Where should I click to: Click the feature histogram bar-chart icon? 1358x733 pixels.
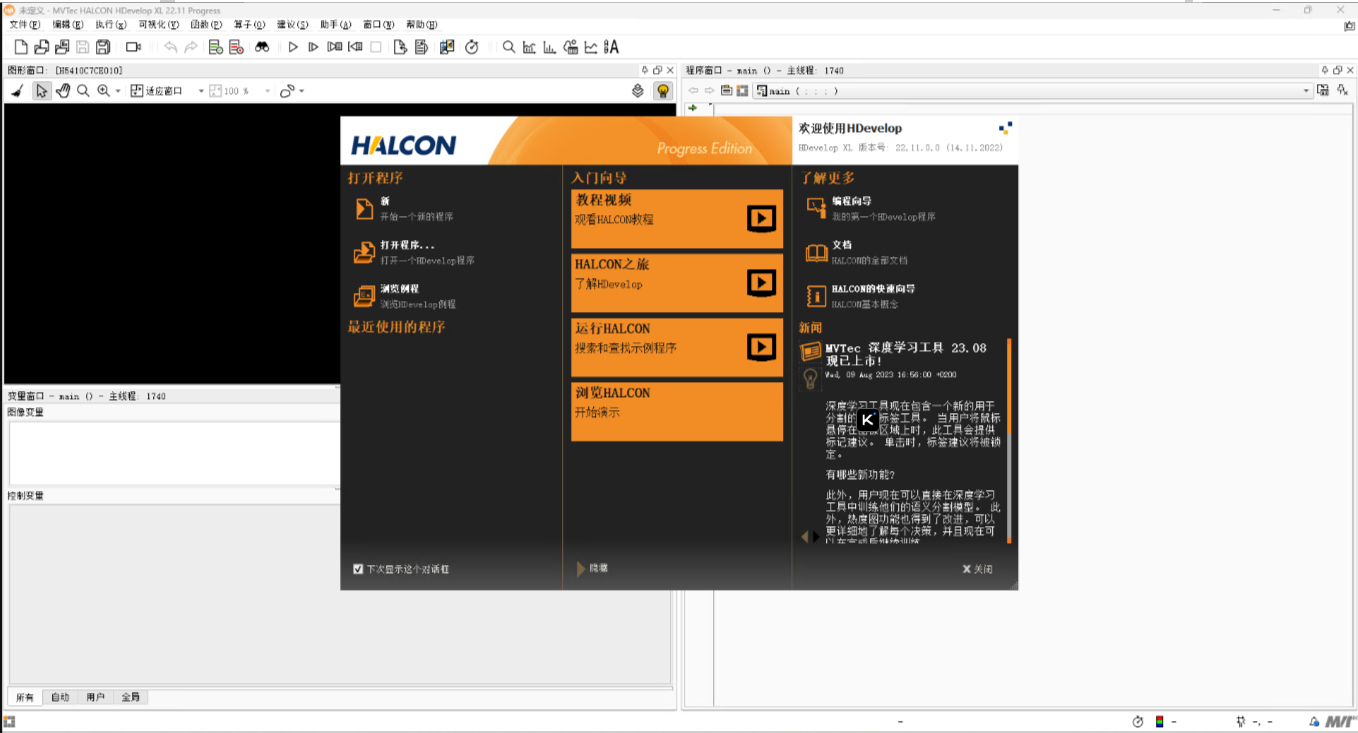point(548,47)
